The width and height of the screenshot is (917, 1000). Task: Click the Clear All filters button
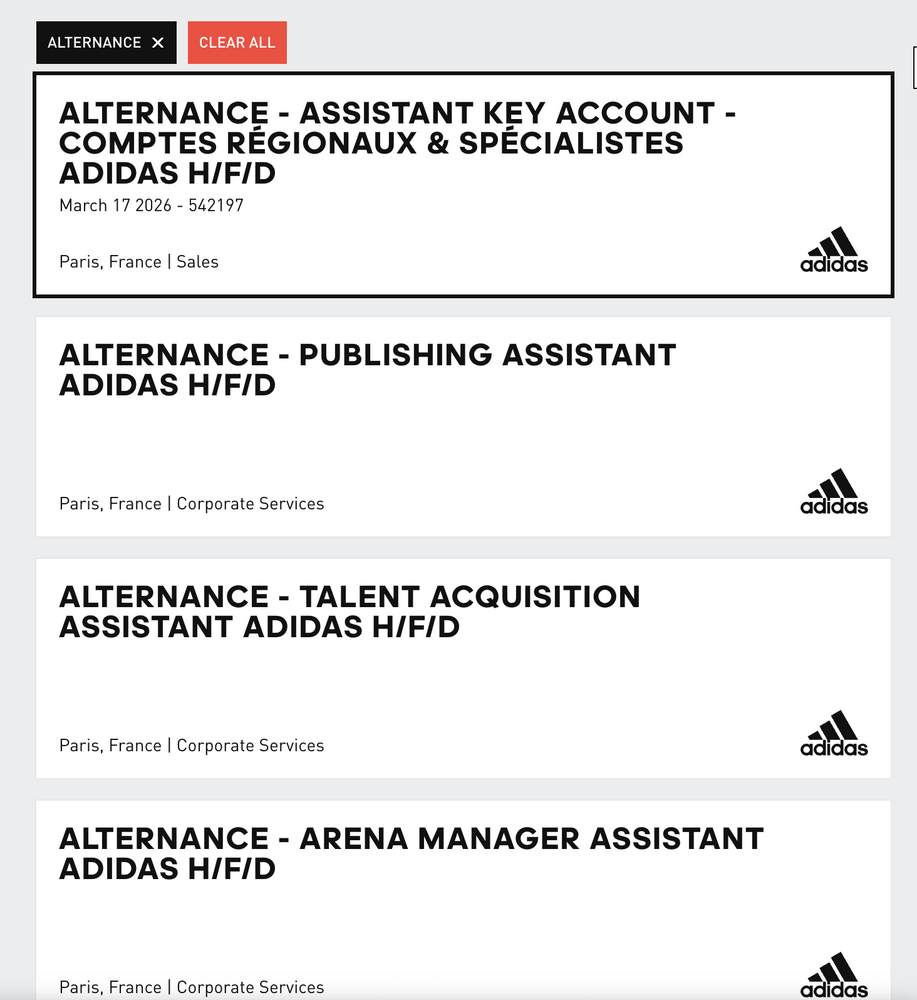(237, 43)
